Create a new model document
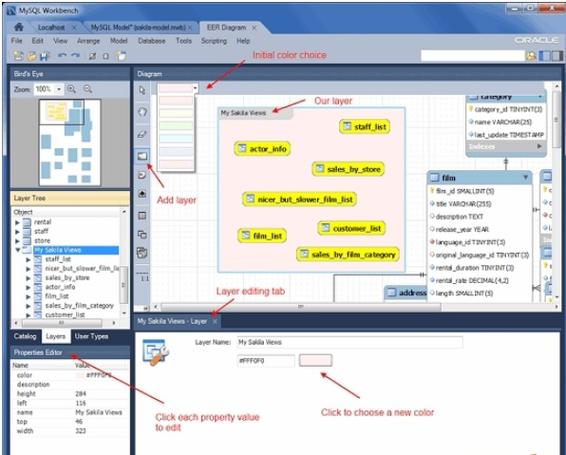This screenshot has width=566, height=455. coord(18,56)
